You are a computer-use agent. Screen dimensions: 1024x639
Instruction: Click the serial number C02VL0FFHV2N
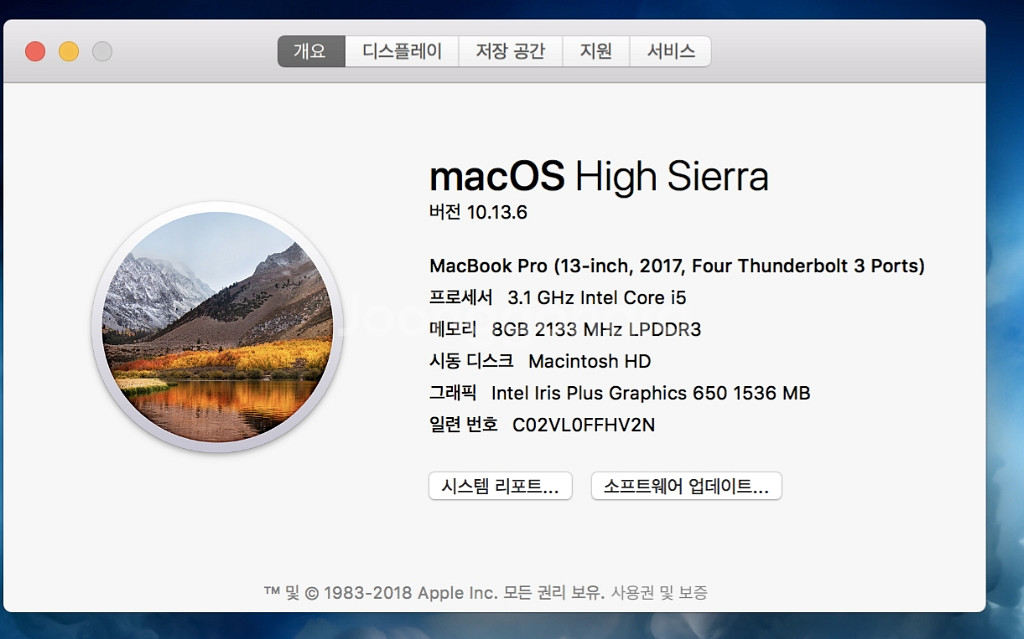583,425
